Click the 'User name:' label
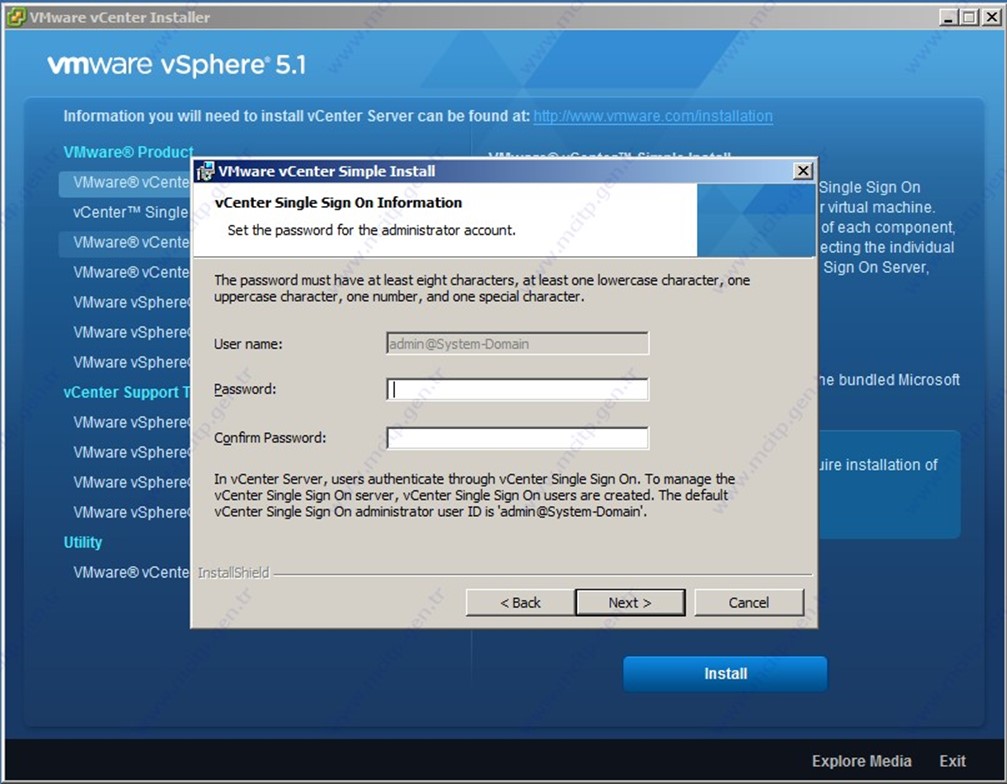1007x784 pixels. 248,344
